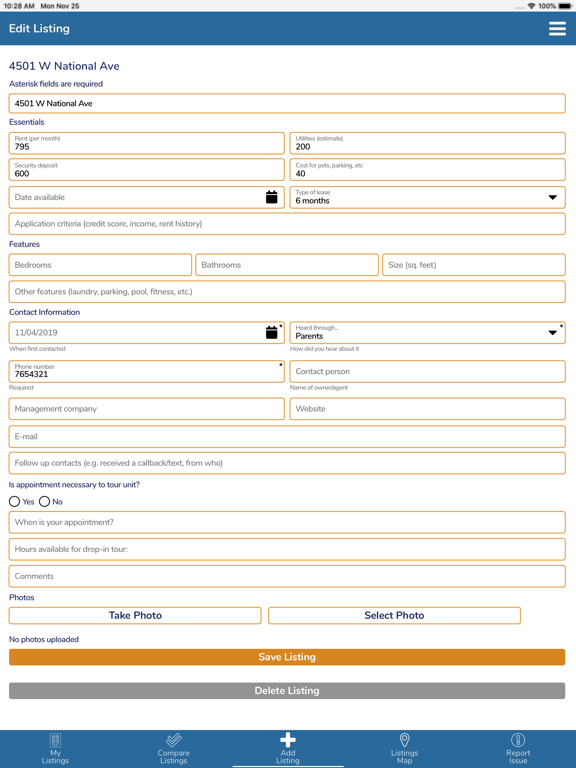Focus the Application criteria field
The width and height of the screenshot is (576, 768).
287,224
